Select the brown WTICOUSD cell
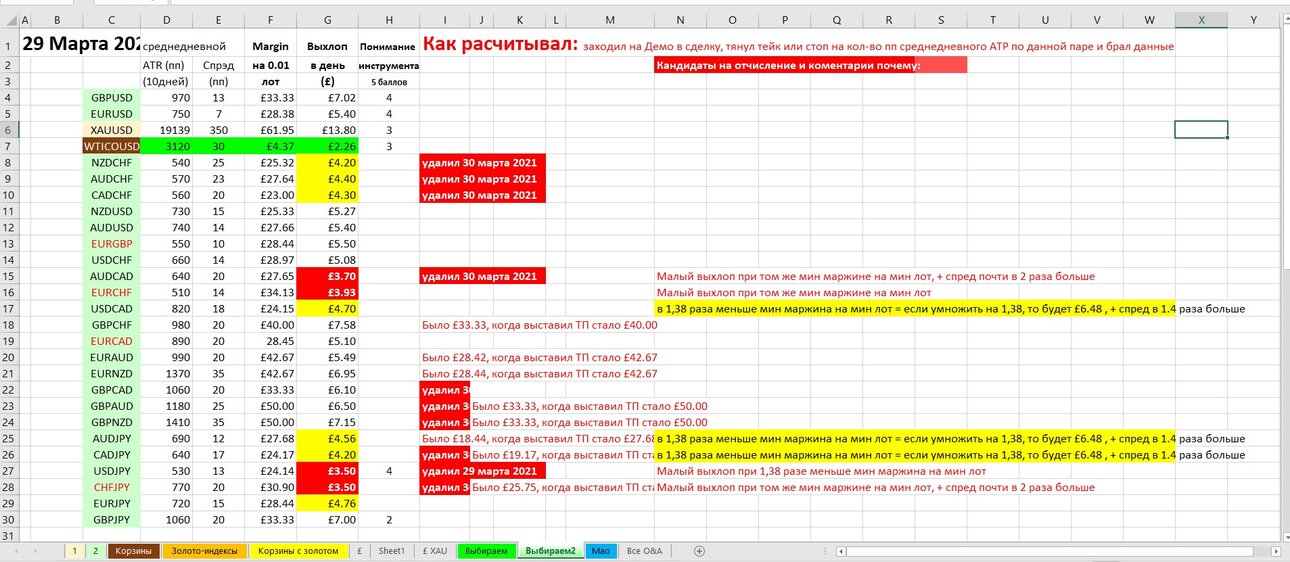 tap(112, 146)
